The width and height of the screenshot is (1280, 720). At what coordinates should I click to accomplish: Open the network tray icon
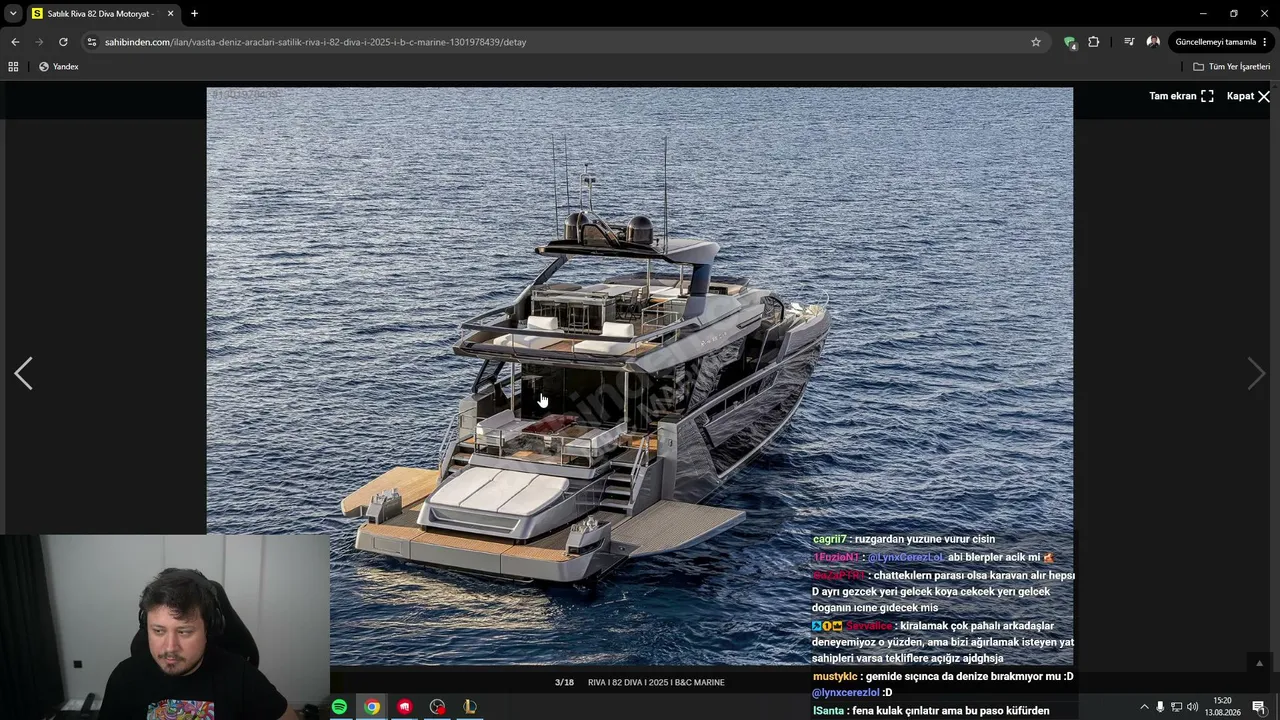point(1176,707)
